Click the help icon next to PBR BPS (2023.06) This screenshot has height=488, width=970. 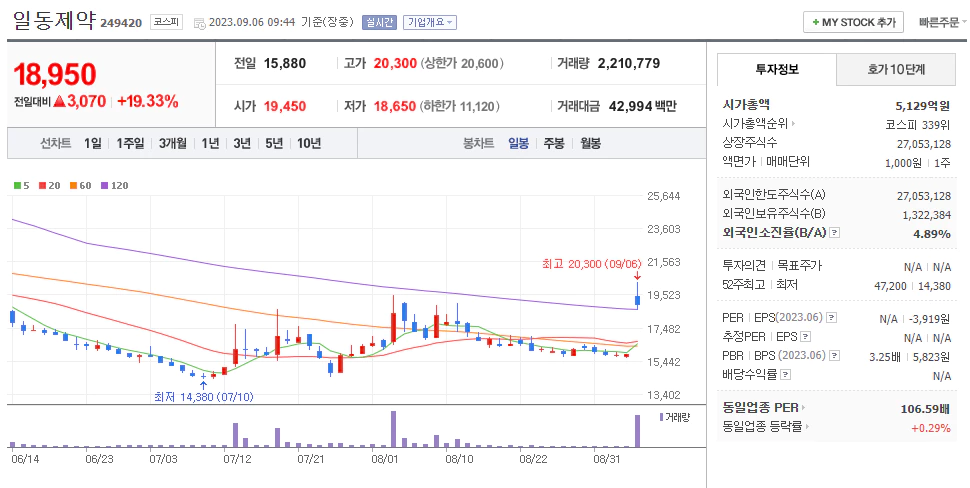point(835,356)
